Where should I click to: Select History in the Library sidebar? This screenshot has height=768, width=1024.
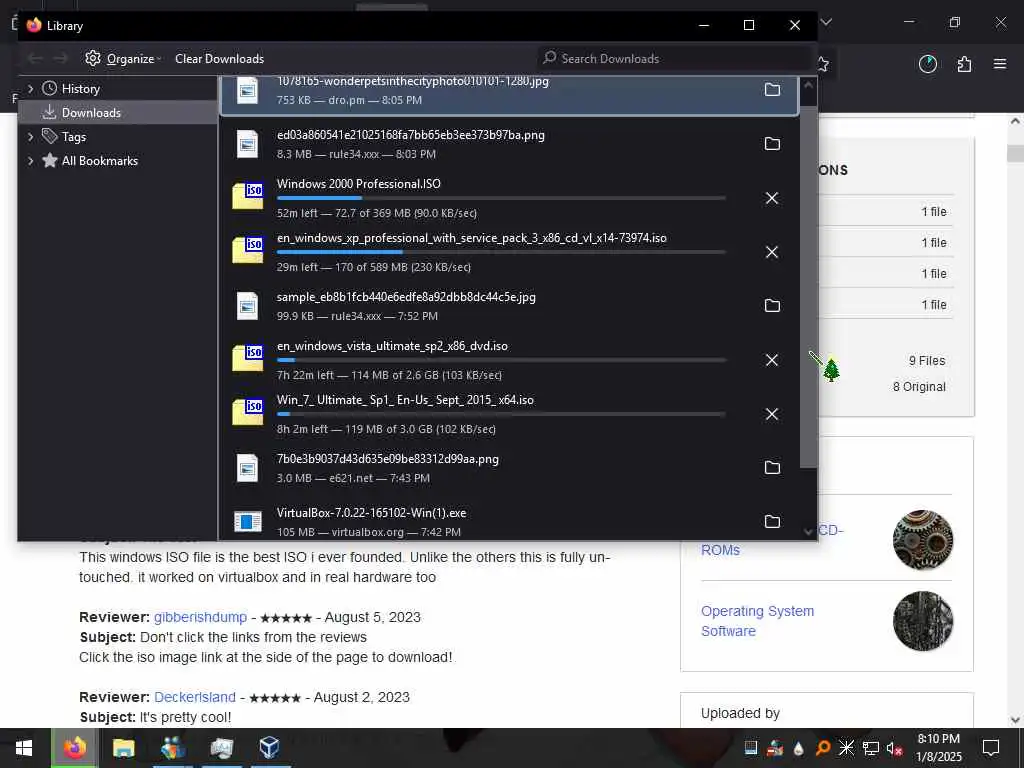pyautogui.click(x=80, y=89)
